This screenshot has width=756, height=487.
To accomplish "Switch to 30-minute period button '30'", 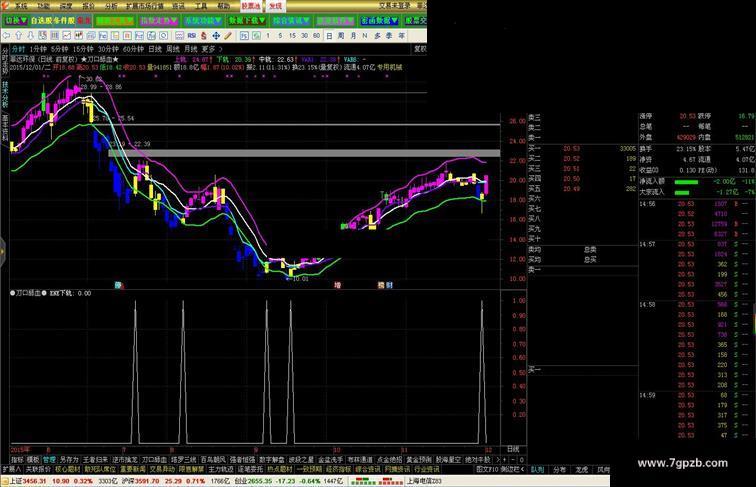I will 304,36.
